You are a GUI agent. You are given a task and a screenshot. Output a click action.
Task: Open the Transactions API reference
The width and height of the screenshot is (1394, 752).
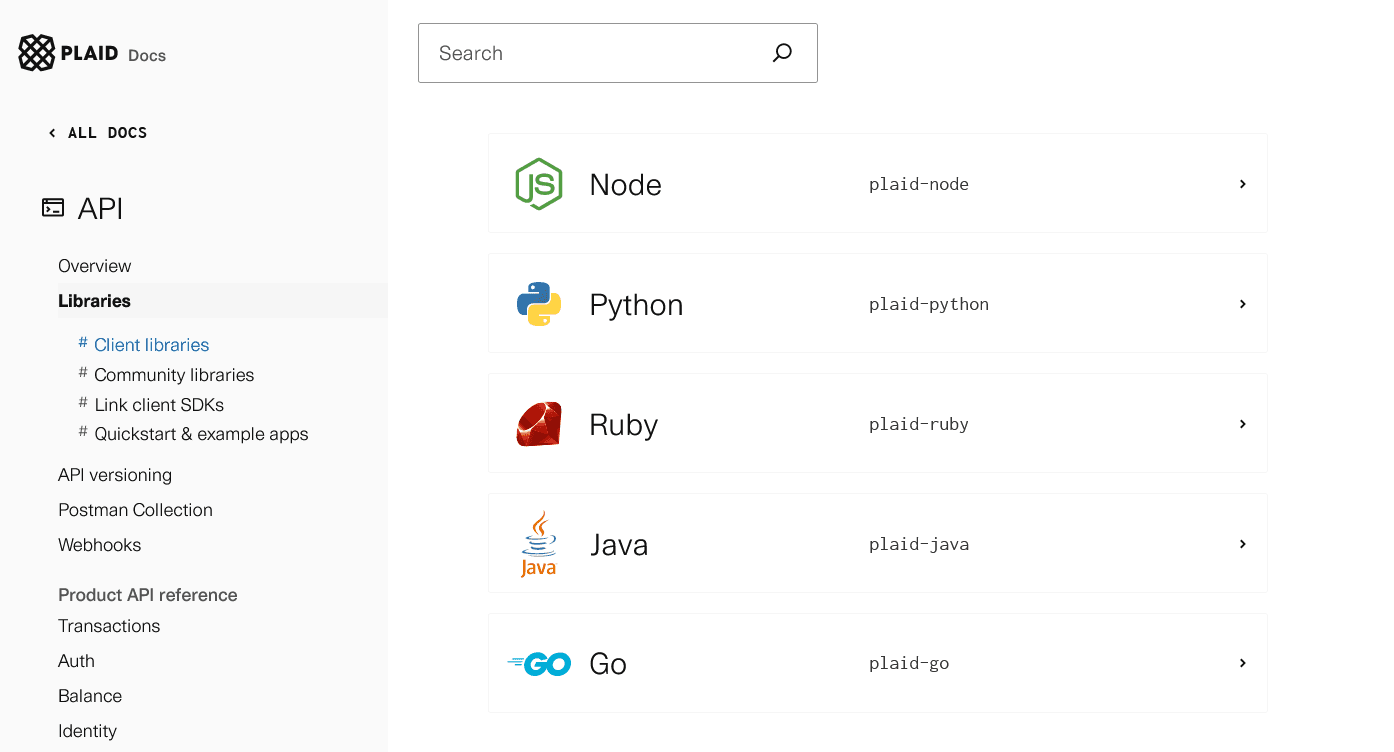[x=109, y=625]
